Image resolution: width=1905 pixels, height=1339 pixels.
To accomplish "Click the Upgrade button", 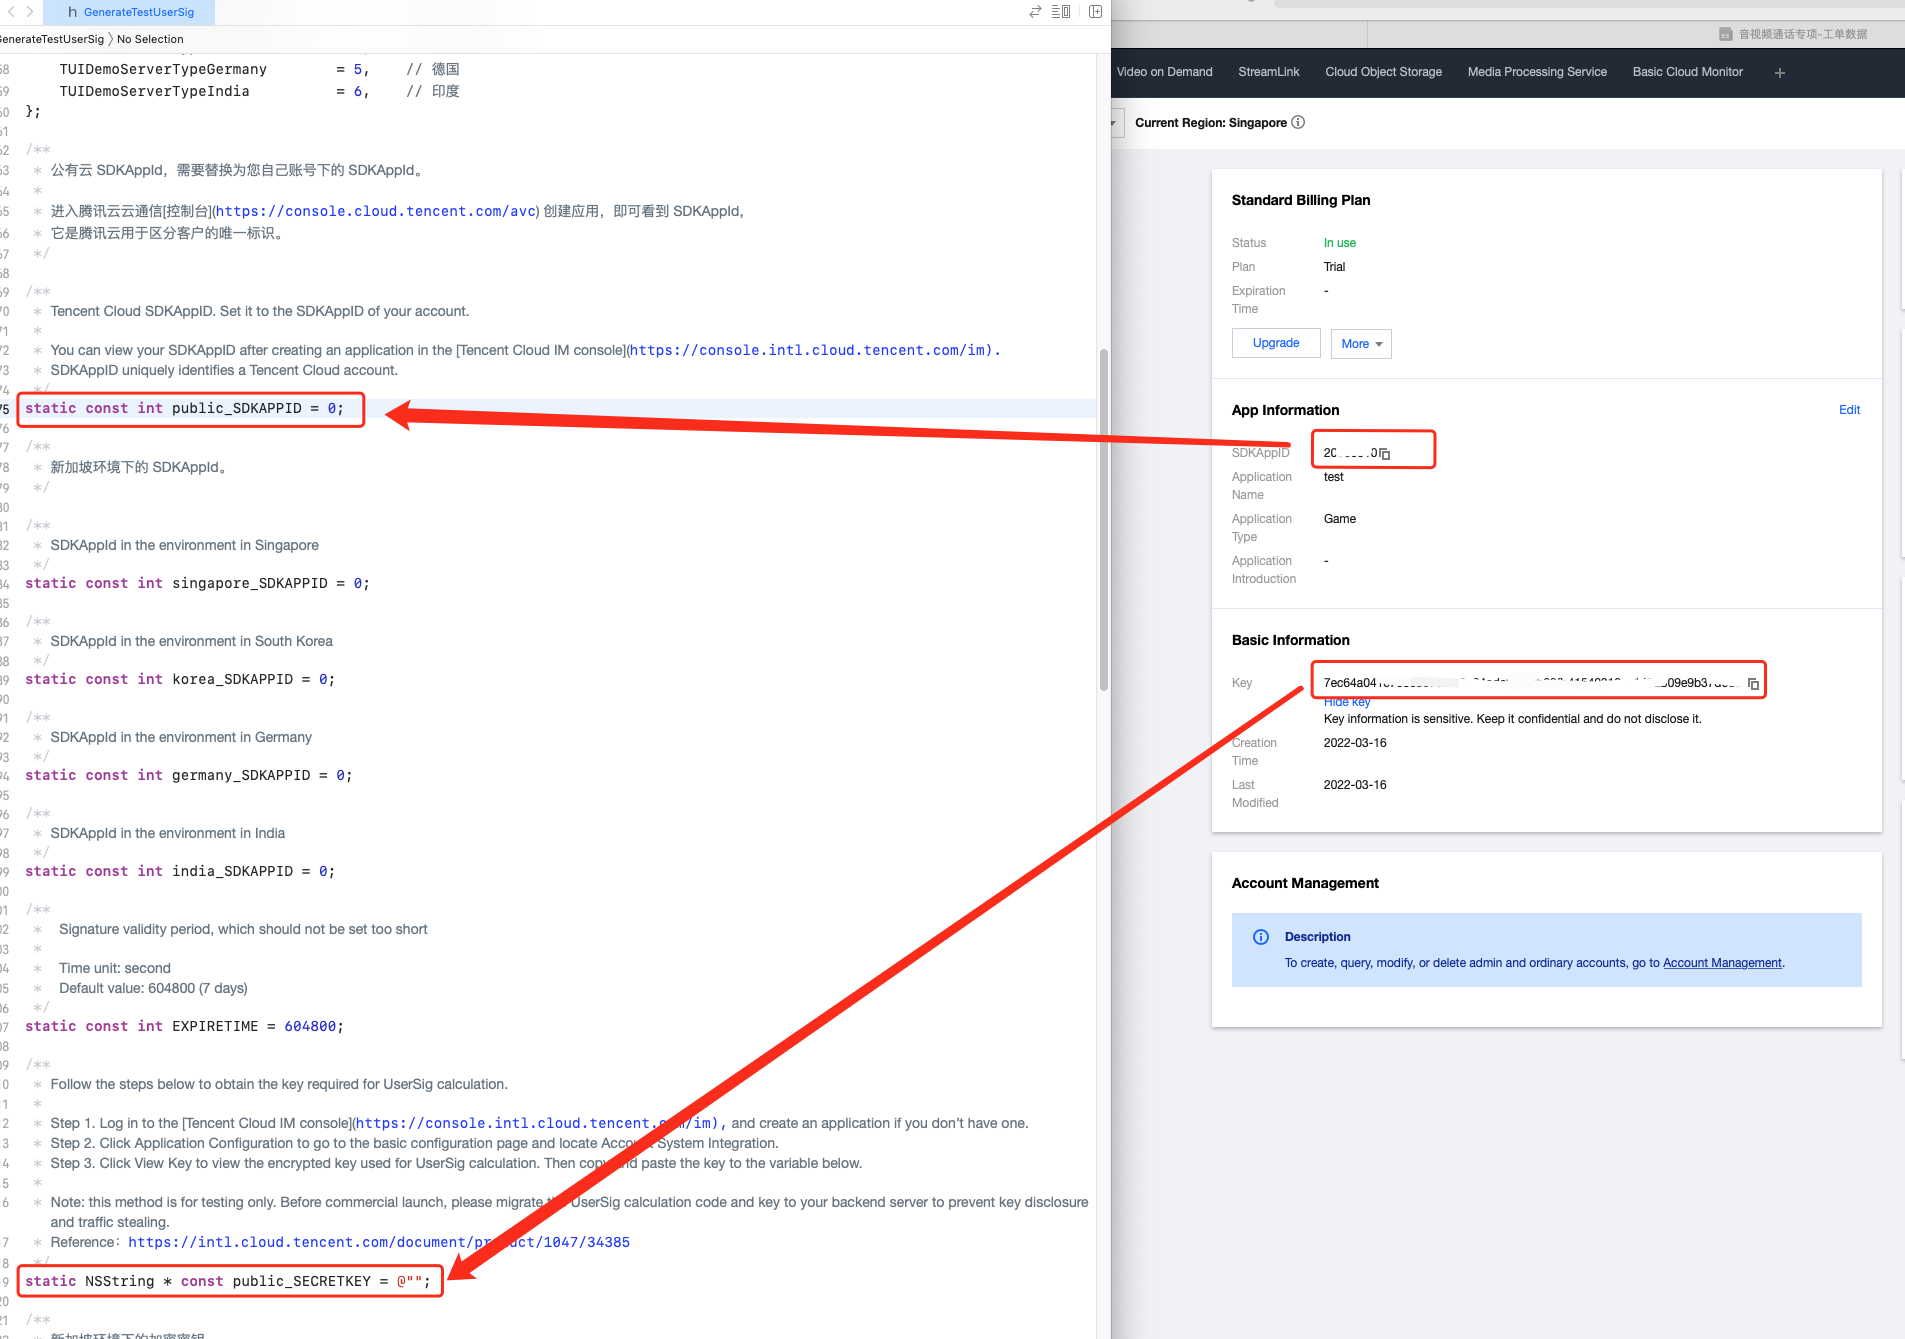I will [x=1276, y=343].
